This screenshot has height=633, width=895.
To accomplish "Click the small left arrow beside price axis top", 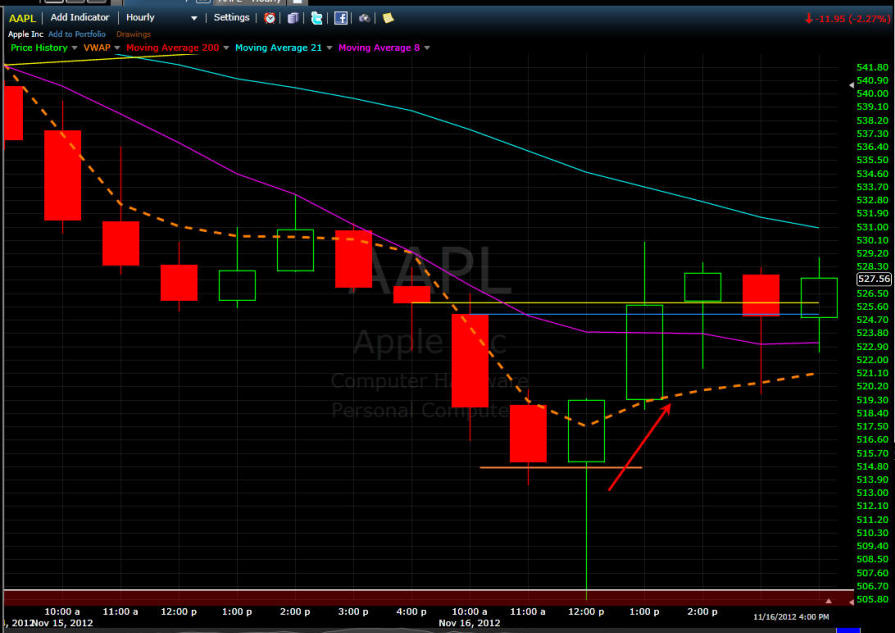I will click(x=851, y=85).
